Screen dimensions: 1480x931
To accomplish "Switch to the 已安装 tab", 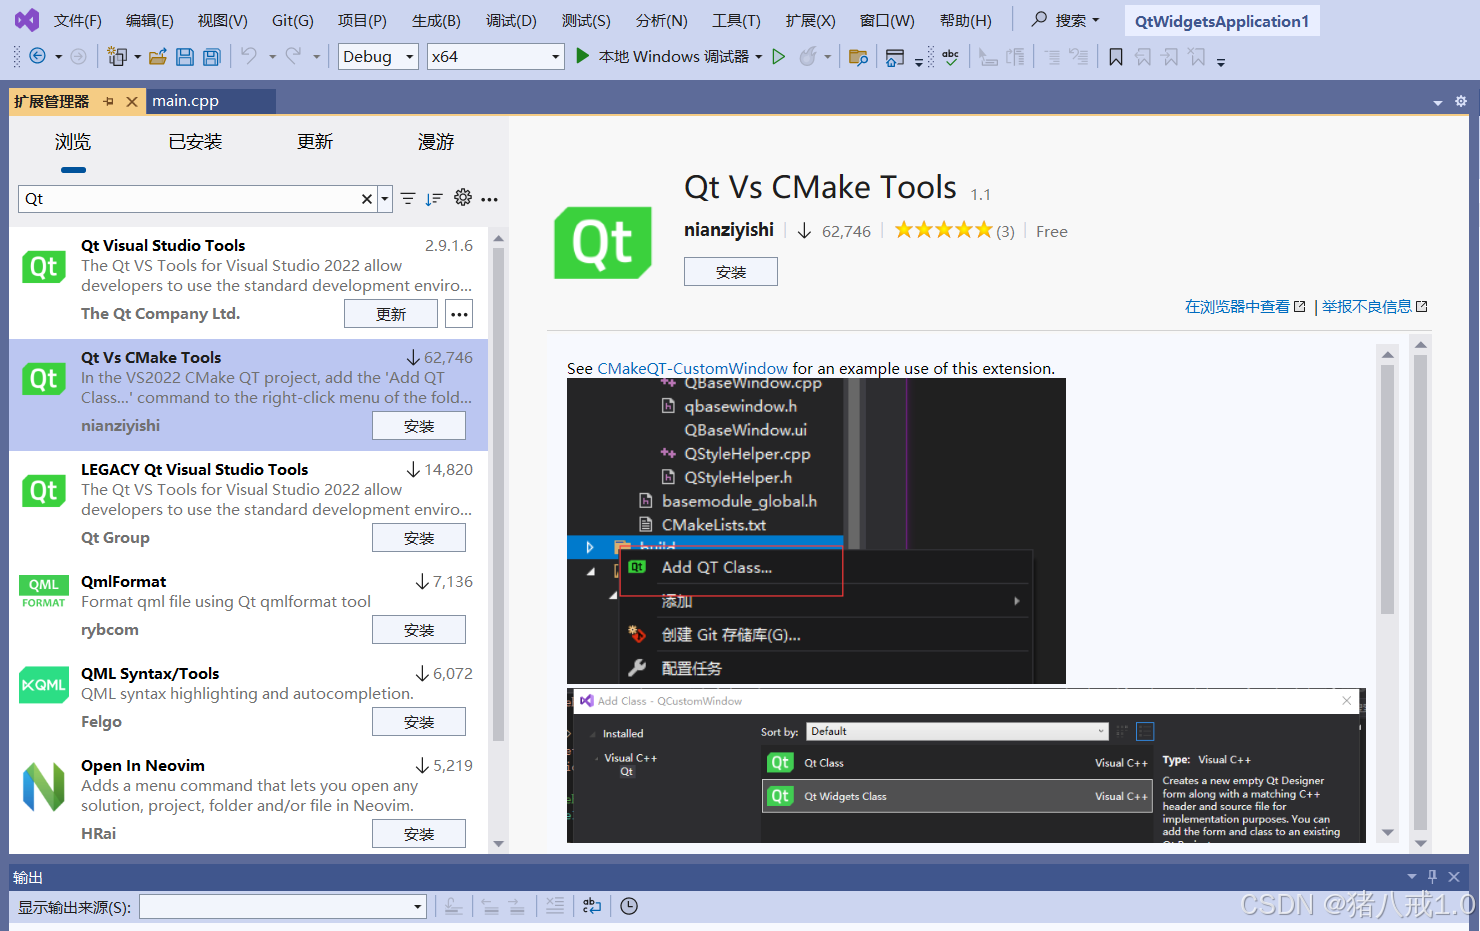I will (x=195, y=142).
